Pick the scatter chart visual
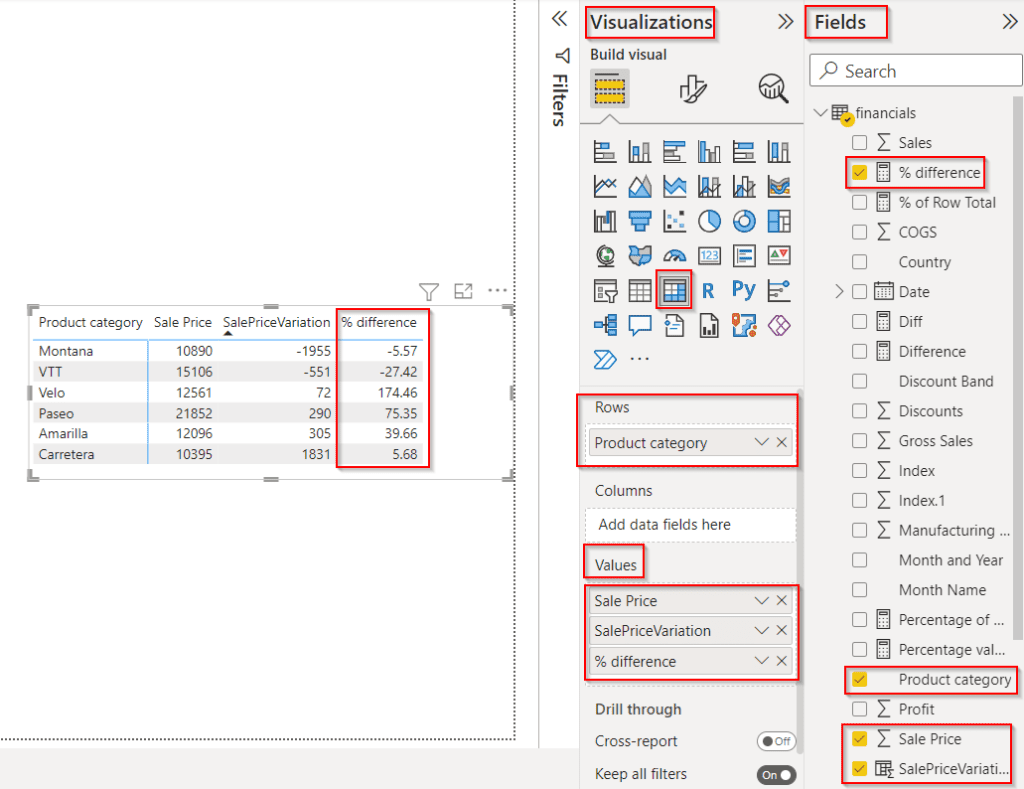Viewport: 1024px width, 789px height. click(x=675, y=221)
